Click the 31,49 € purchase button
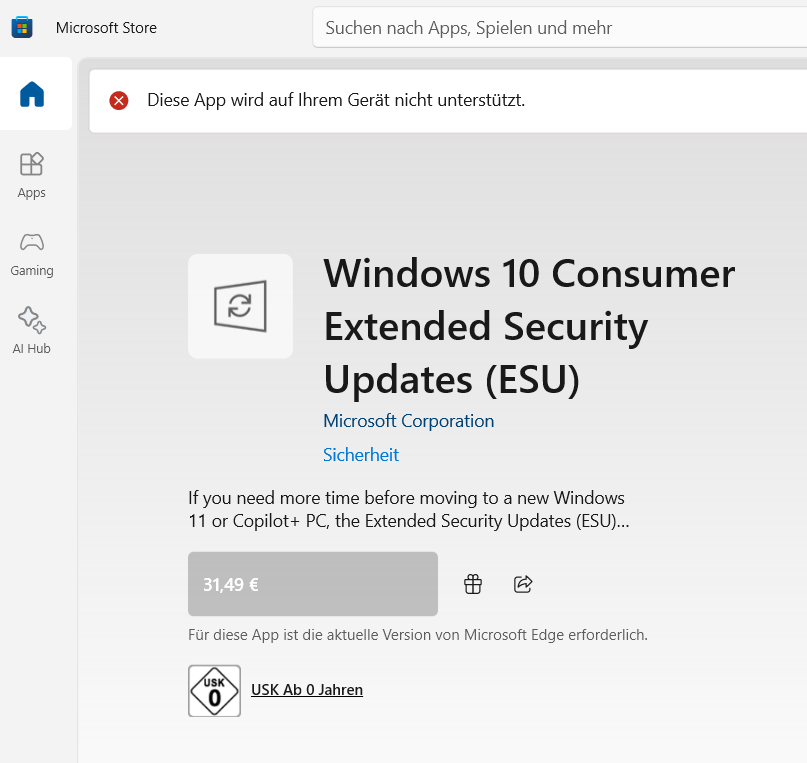The width and height of the screenshot is (807, 763). point(313,584)
